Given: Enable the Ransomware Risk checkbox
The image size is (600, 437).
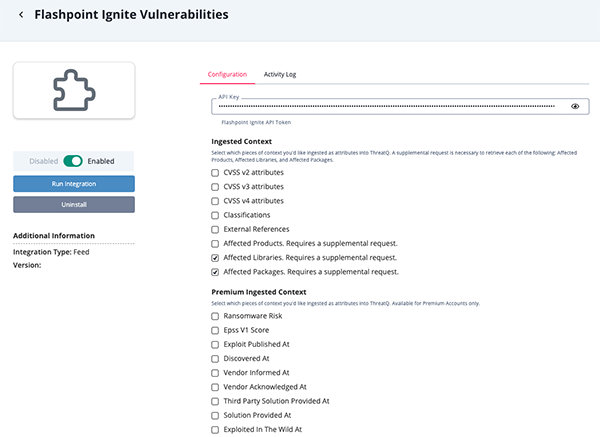Looking at the screenshot, I should (x=215, y=316).
